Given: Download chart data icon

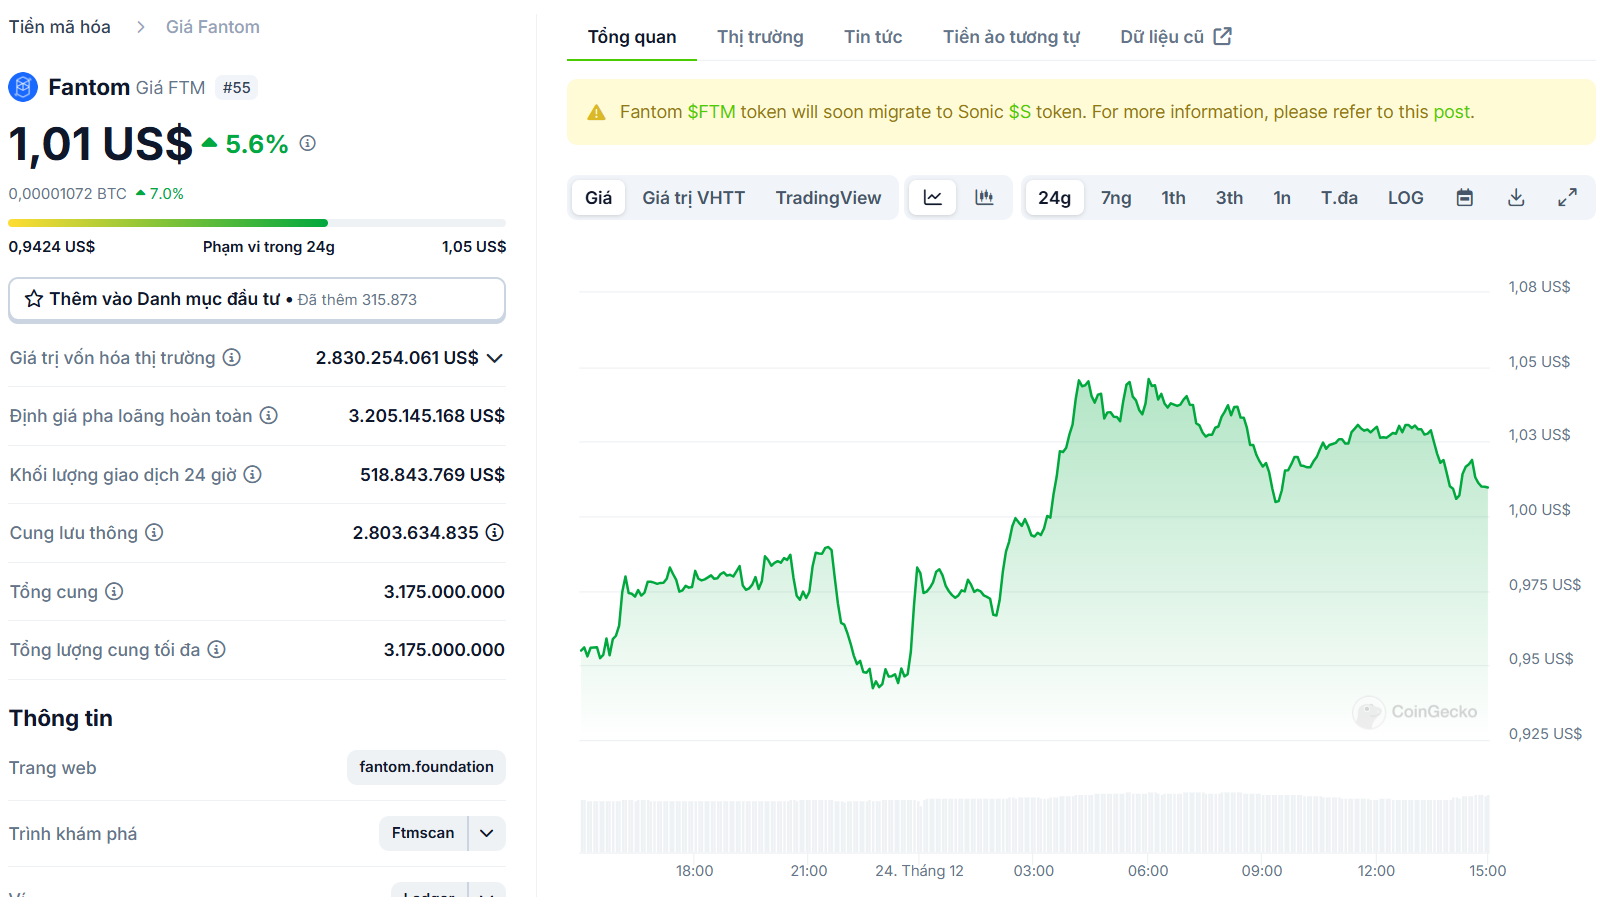Looking at the screenshot, I should click(x=1516, y=197).
